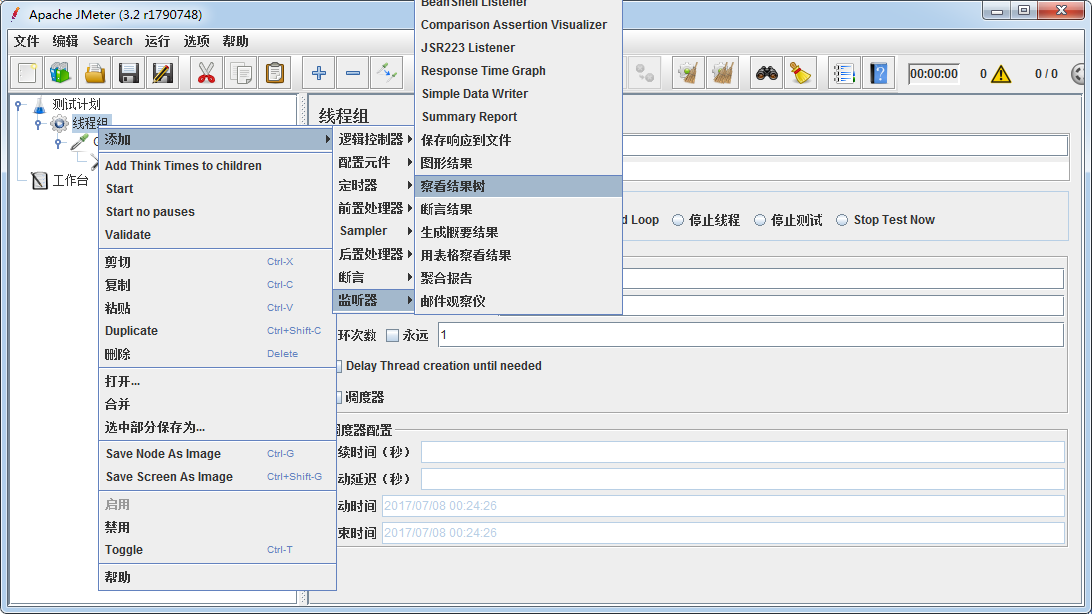Choose 用表格察看结果 listener
The height and width of the screenshot is (614, 1092).
(x=519, y=255)
